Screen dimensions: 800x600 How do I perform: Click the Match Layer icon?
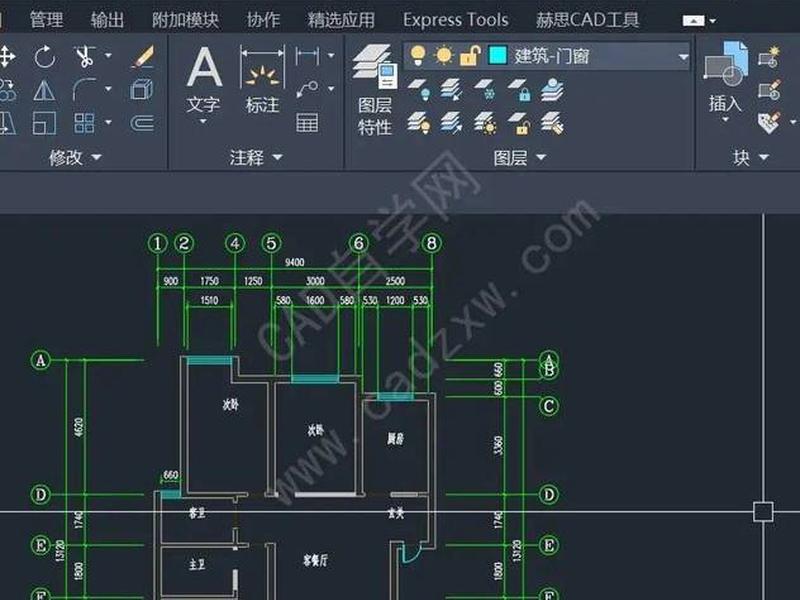[x=552, y=123]
